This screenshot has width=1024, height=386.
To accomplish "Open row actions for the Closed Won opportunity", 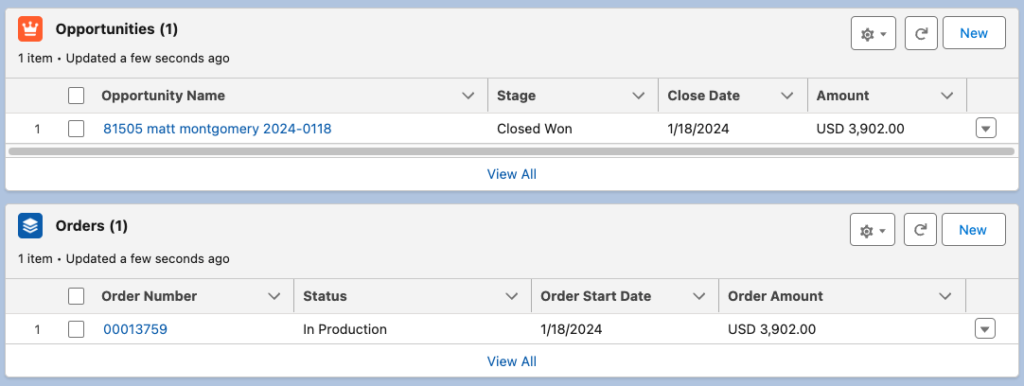I will point(986,129).
